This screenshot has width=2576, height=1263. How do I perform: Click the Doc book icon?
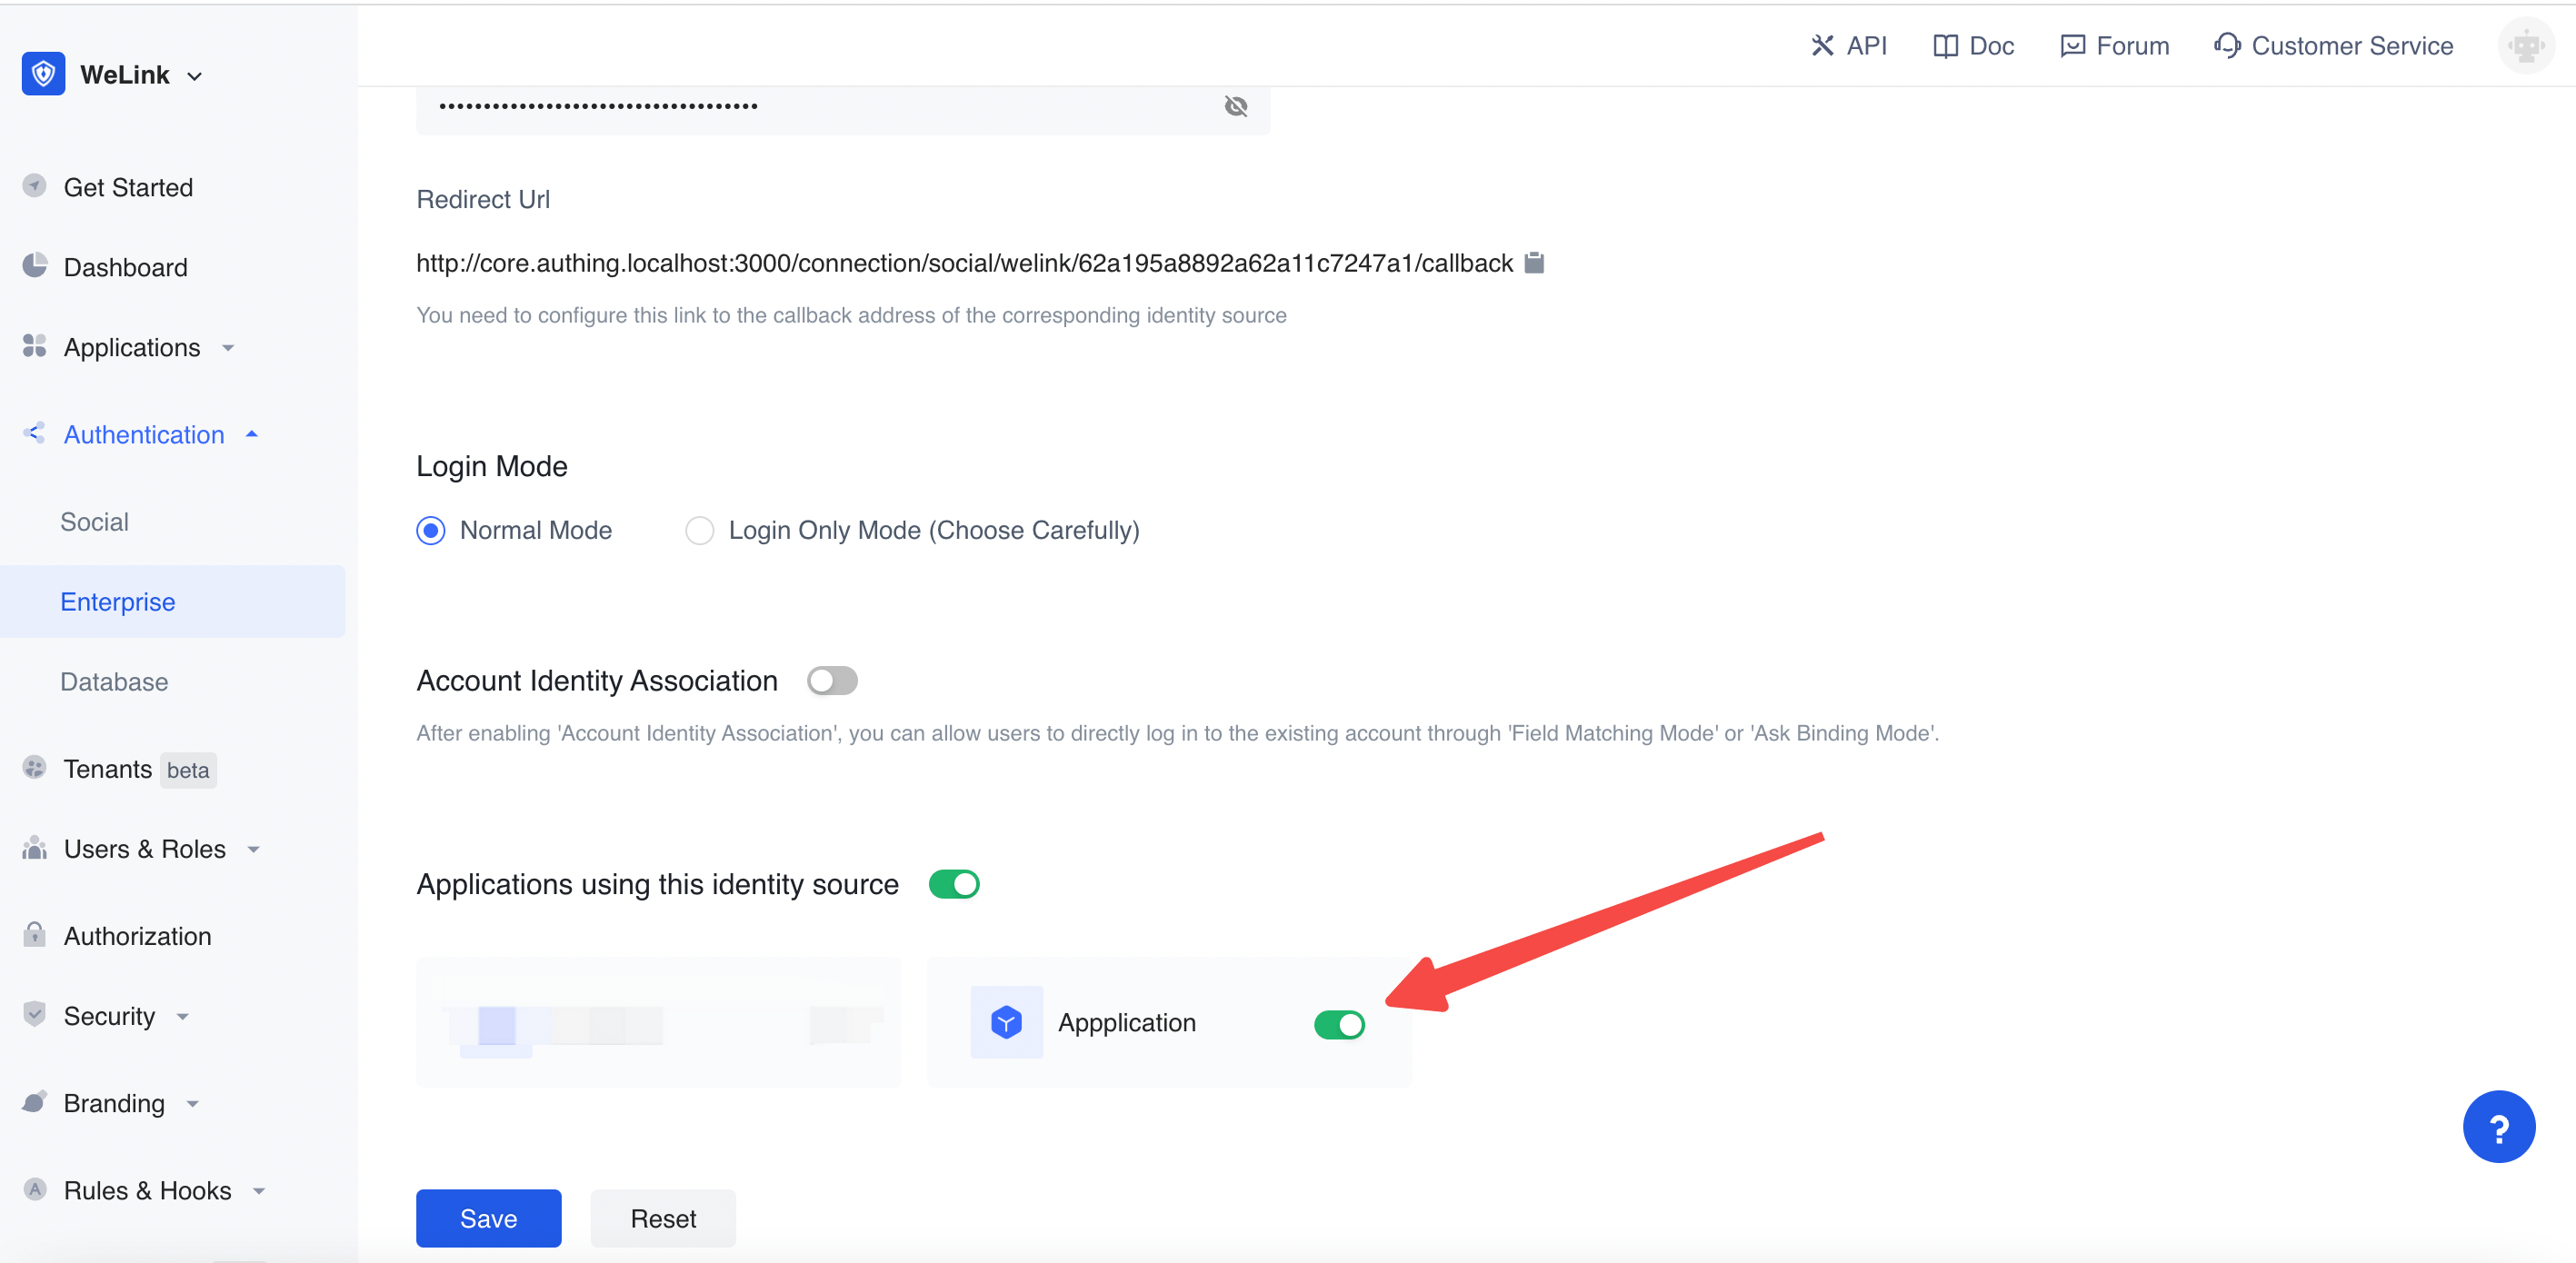[x=1945, y=46]
